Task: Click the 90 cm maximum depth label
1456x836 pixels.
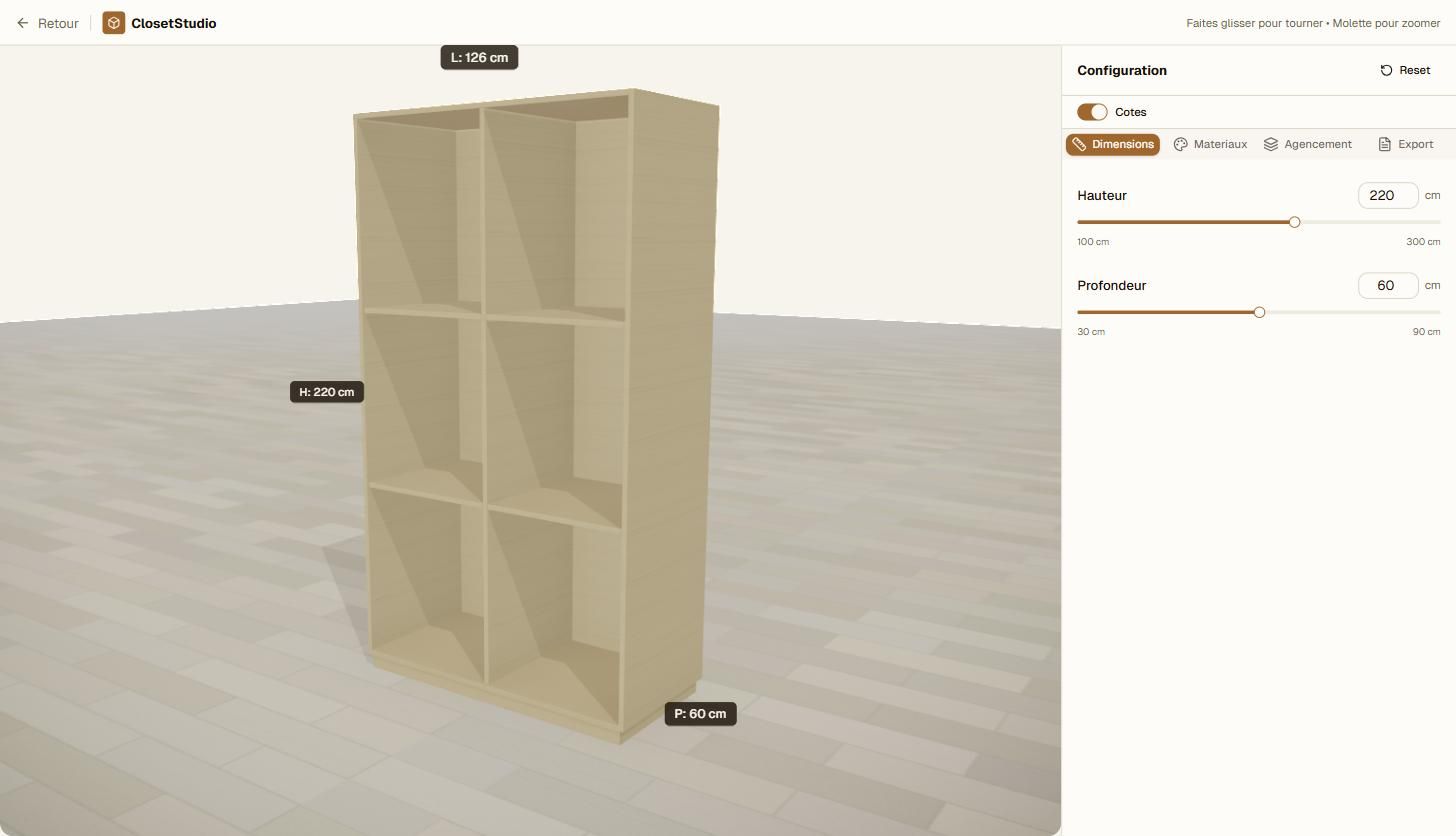Action: click(1426, 332)
